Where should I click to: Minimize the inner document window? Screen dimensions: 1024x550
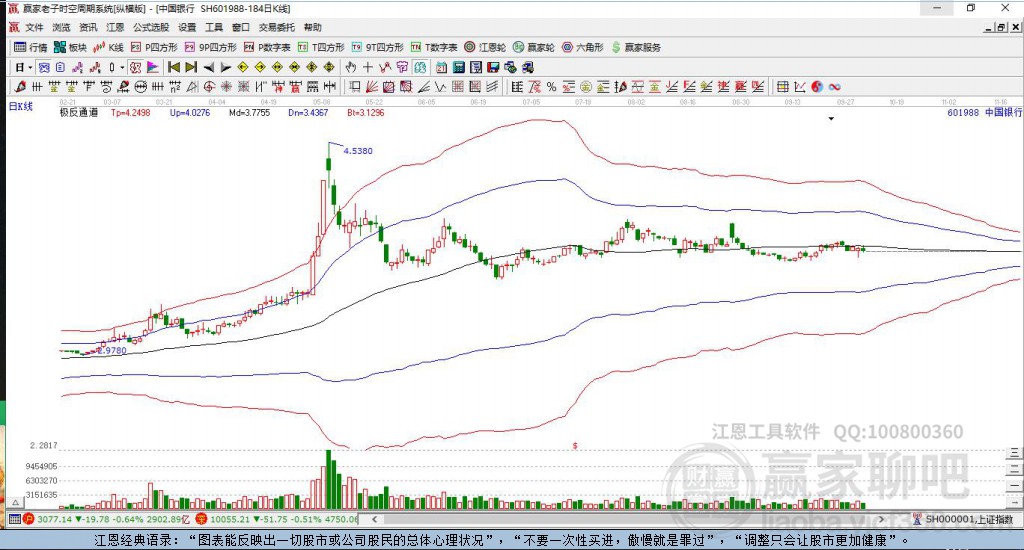pos(989,27)
